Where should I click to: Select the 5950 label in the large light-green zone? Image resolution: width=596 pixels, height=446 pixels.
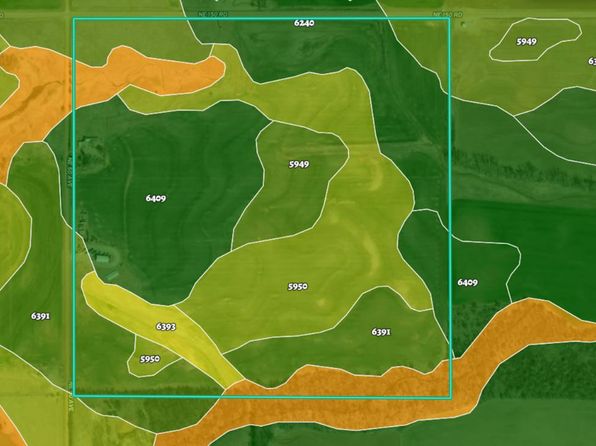click(298, 286)
